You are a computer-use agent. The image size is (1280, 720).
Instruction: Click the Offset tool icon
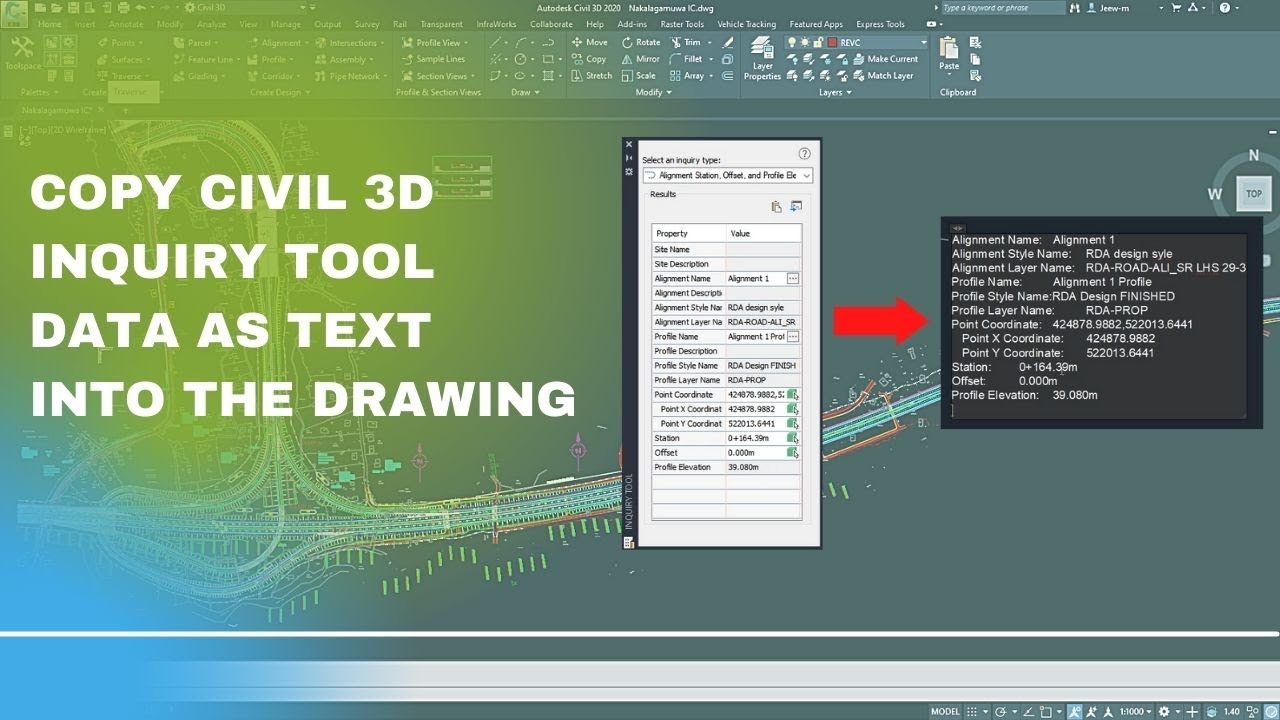click(x=728, y=76)
